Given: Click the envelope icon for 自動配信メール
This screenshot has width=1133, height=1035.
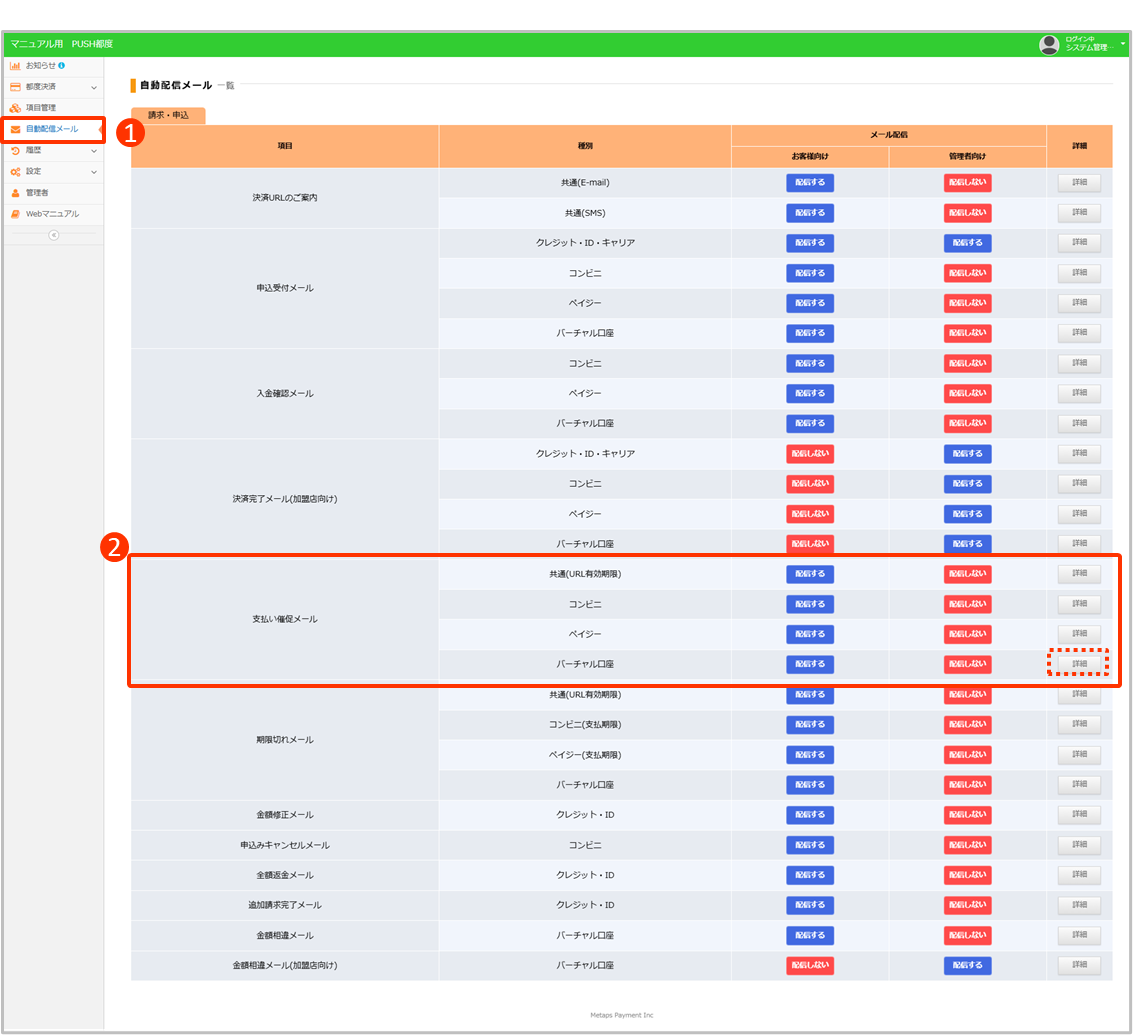Looking at the screenshot, I should click(15, 130).
